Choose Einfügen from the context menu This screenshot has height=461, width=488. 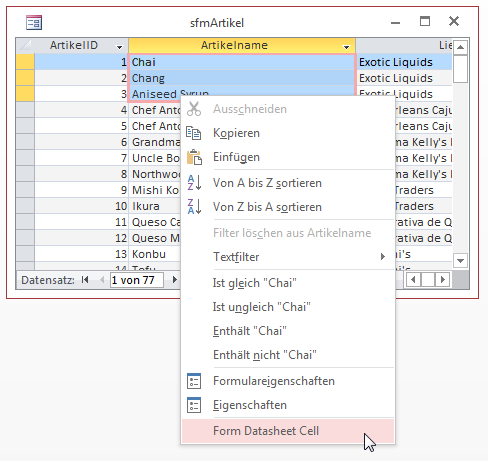point(288,157)
